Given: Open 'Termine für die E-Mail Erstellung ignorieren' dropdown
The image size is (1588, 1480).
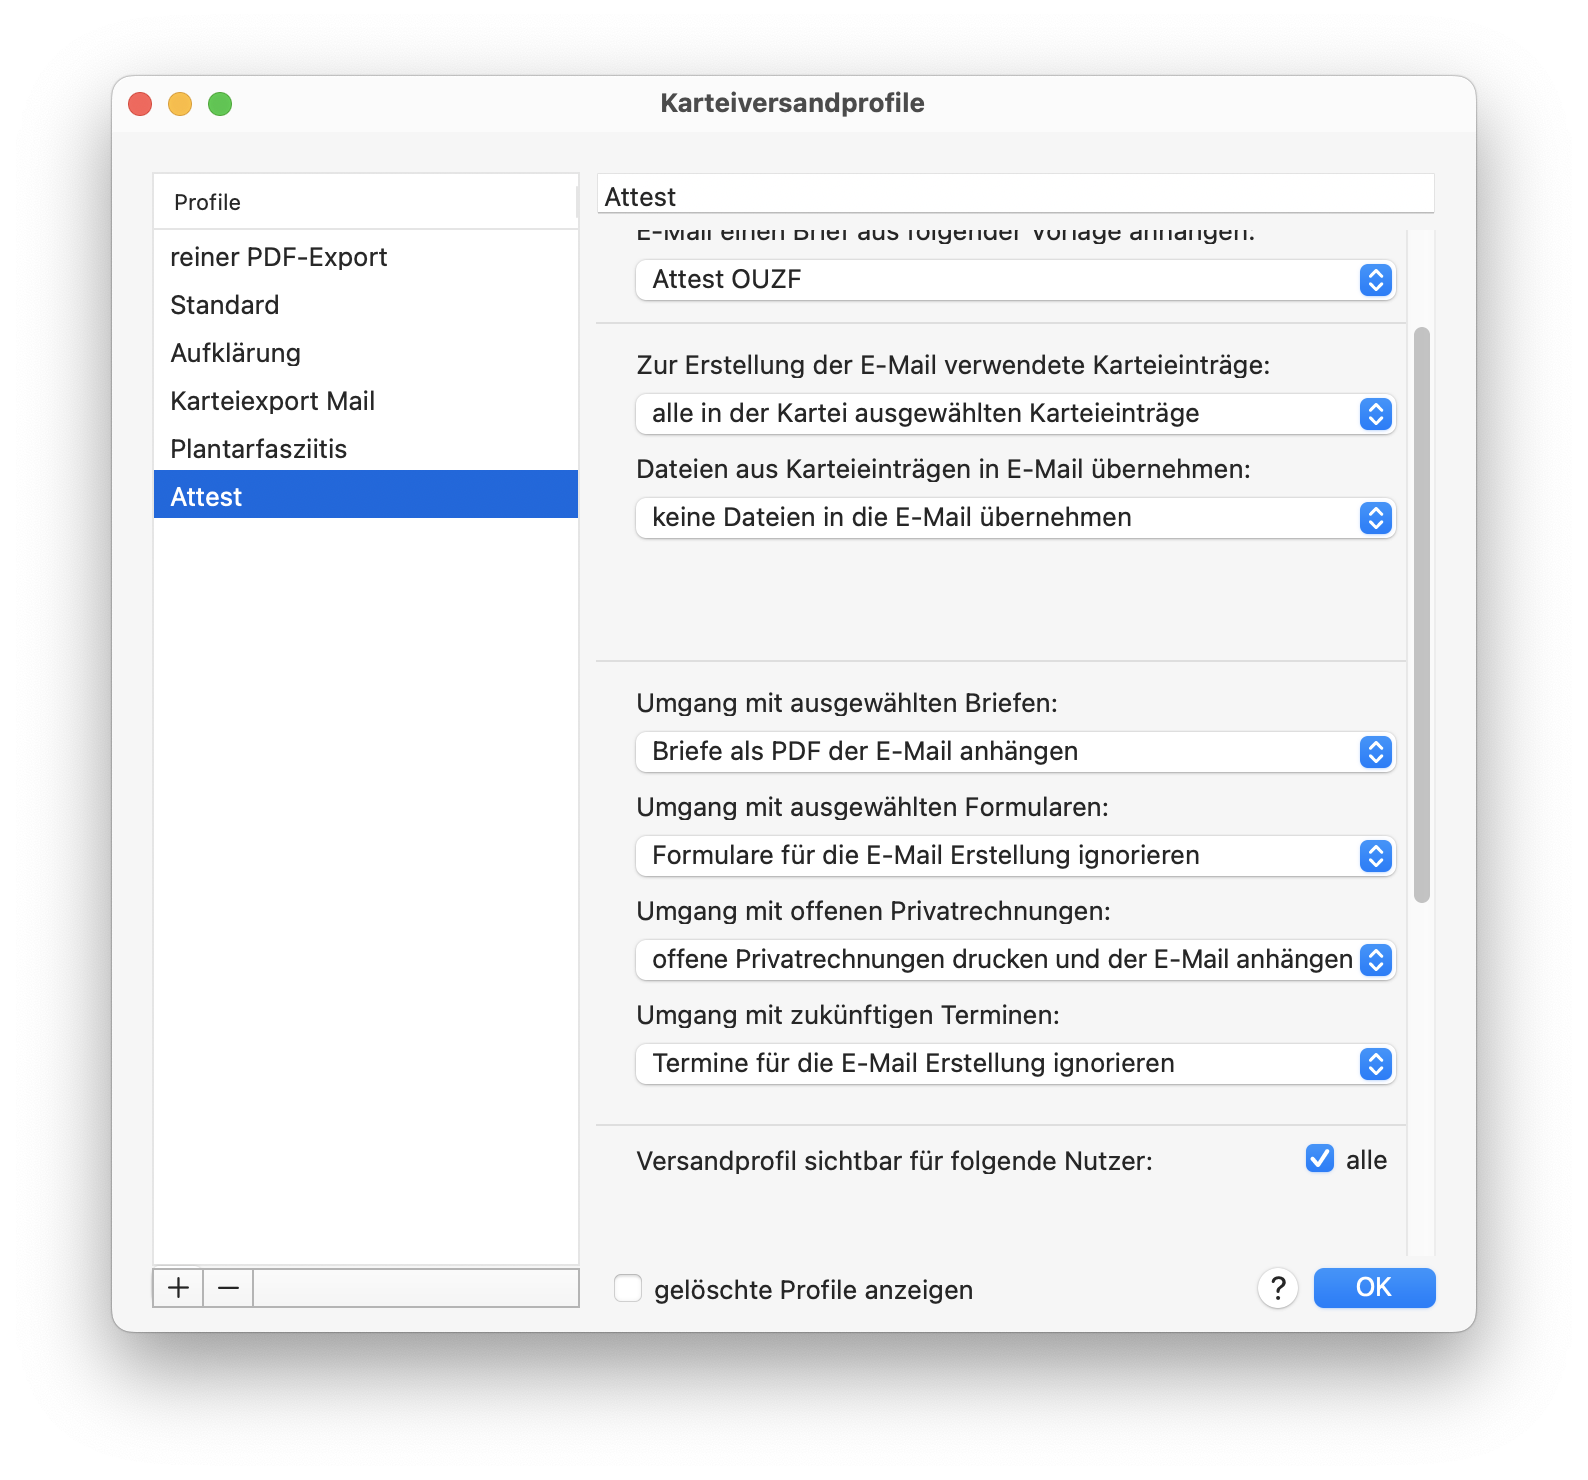Looking at the screenshot, I should pyautogui.click(x=1015, y=1064).
